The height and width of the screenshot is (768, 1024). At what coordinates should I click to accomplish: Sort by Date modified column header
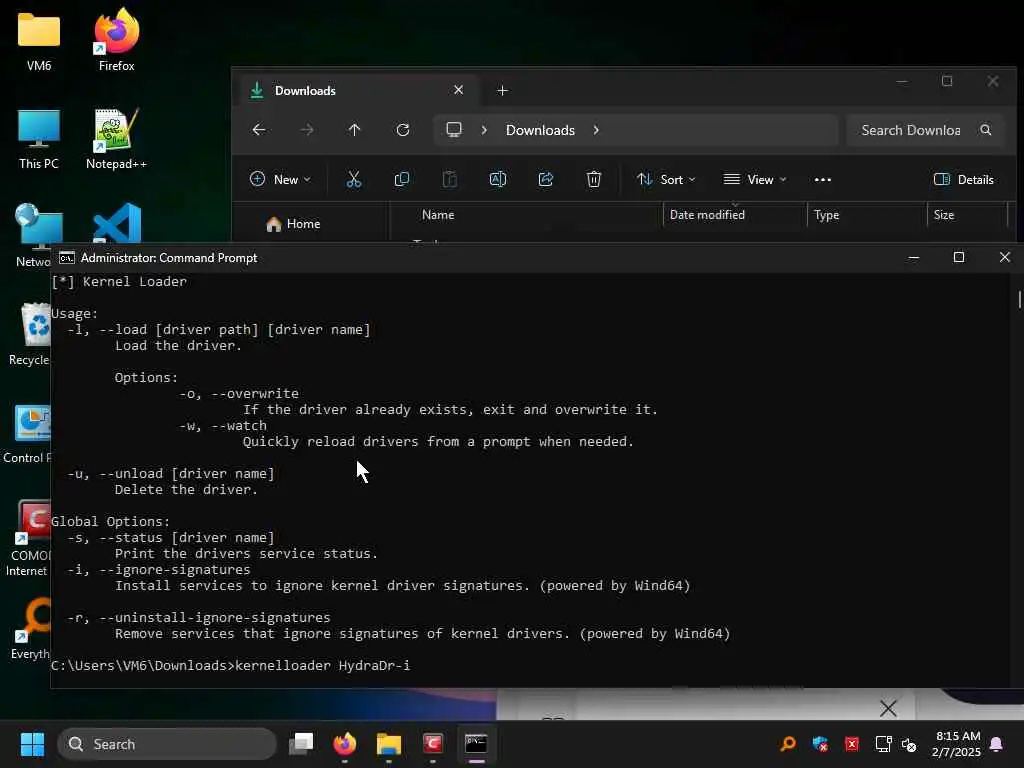click(x=707, y=215)
